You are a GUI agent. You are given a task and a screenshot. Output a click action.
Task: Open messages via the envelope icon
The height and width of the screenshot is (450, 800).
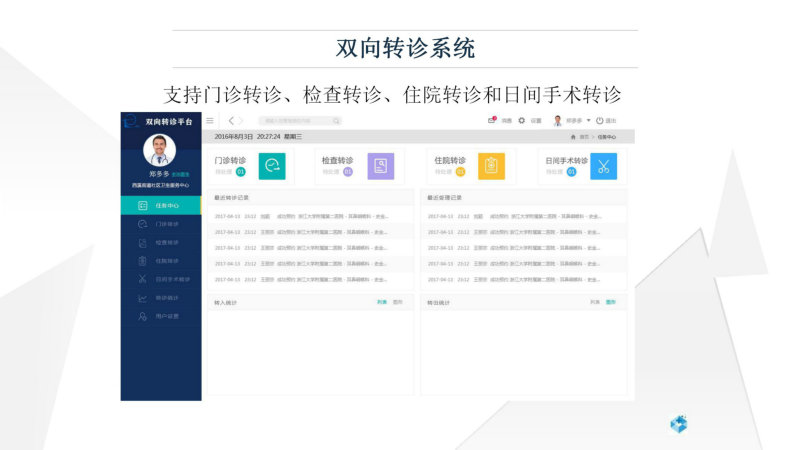(492, 120)
